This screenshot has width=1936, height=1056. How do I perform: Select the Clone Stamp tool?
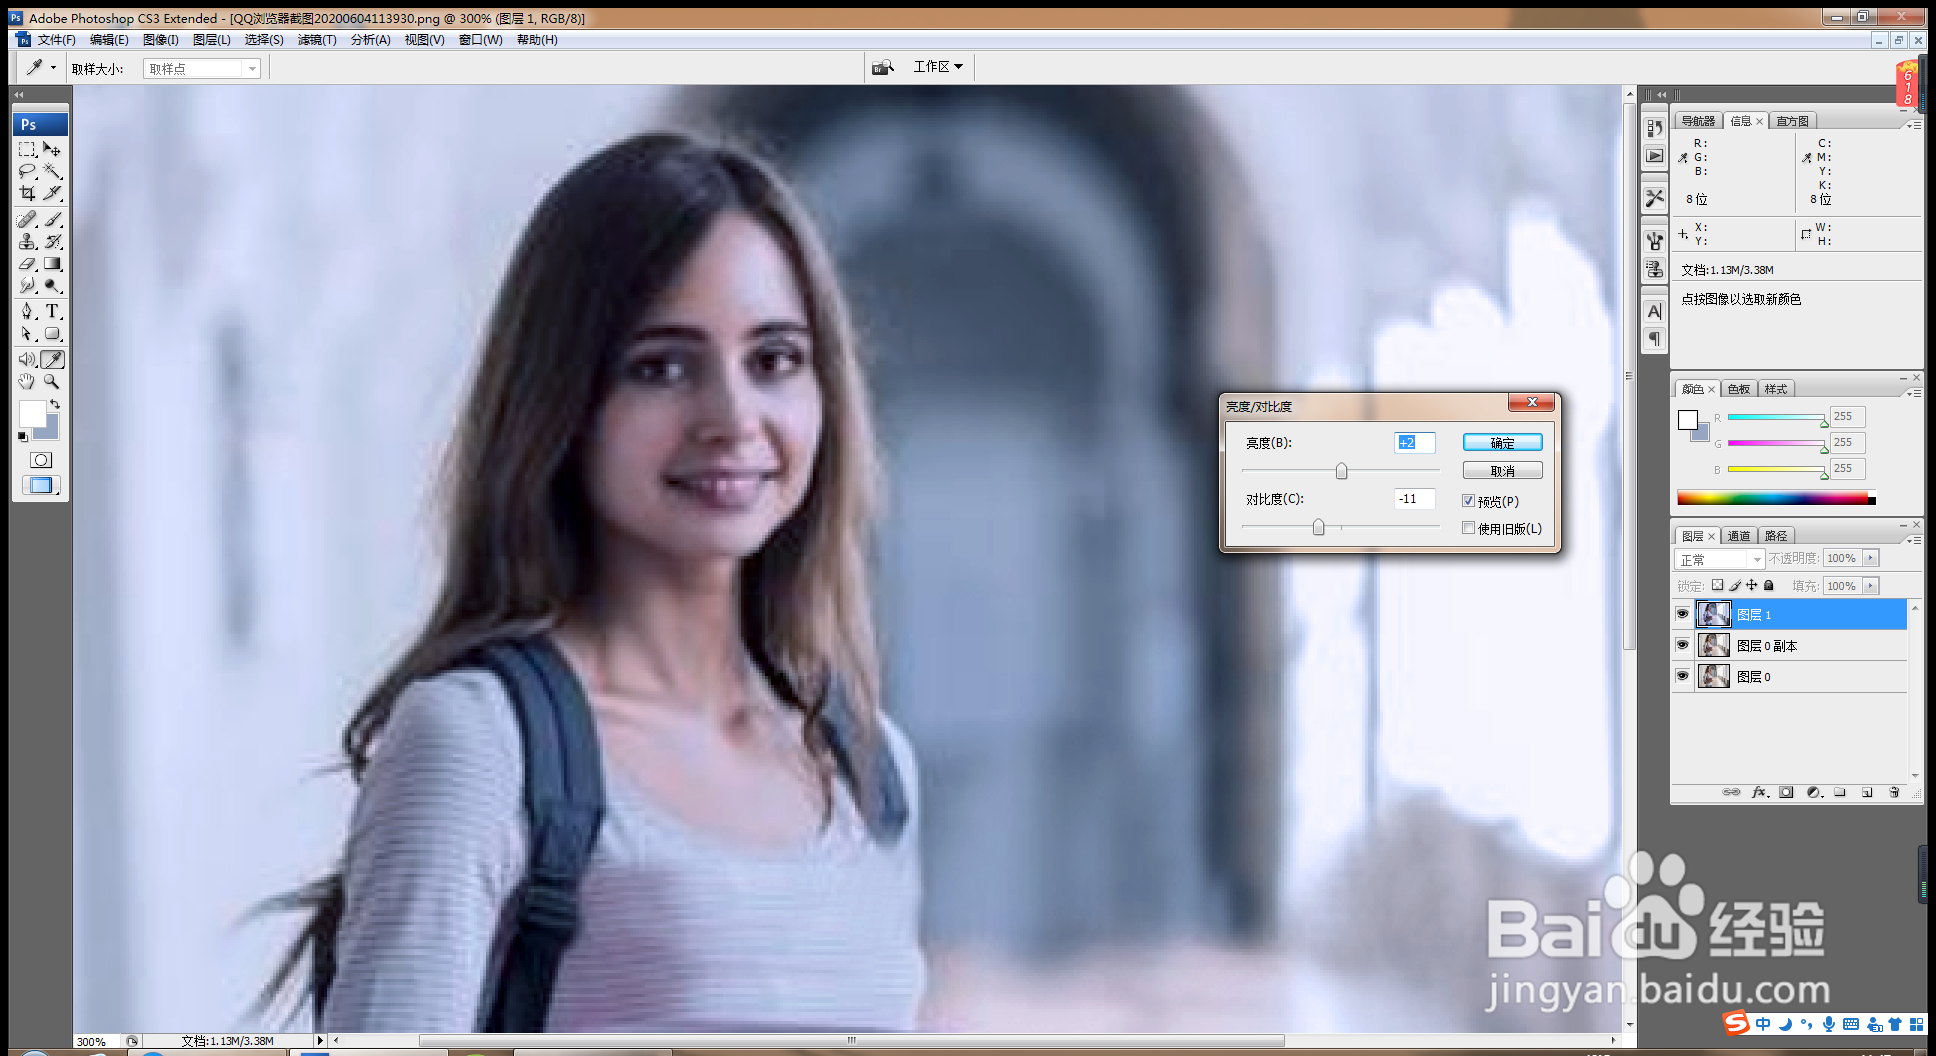28,241
